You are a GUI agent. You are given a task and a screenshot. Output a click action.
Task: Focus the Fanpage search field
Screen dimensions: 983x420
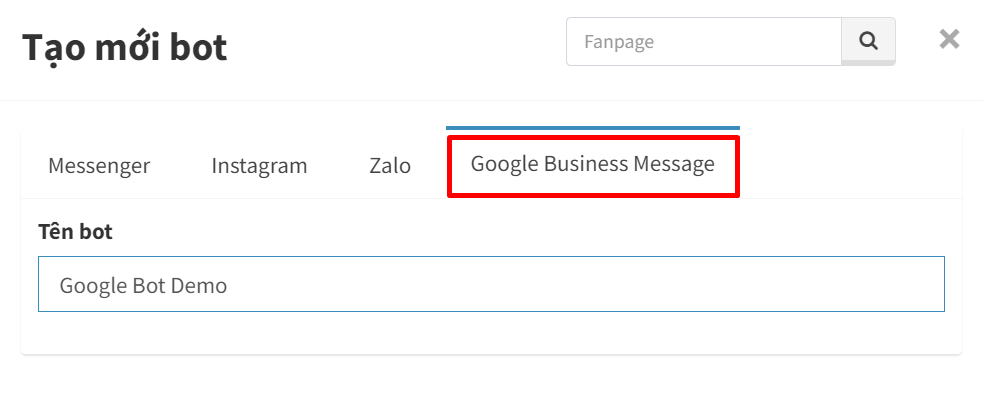(703, 41)
